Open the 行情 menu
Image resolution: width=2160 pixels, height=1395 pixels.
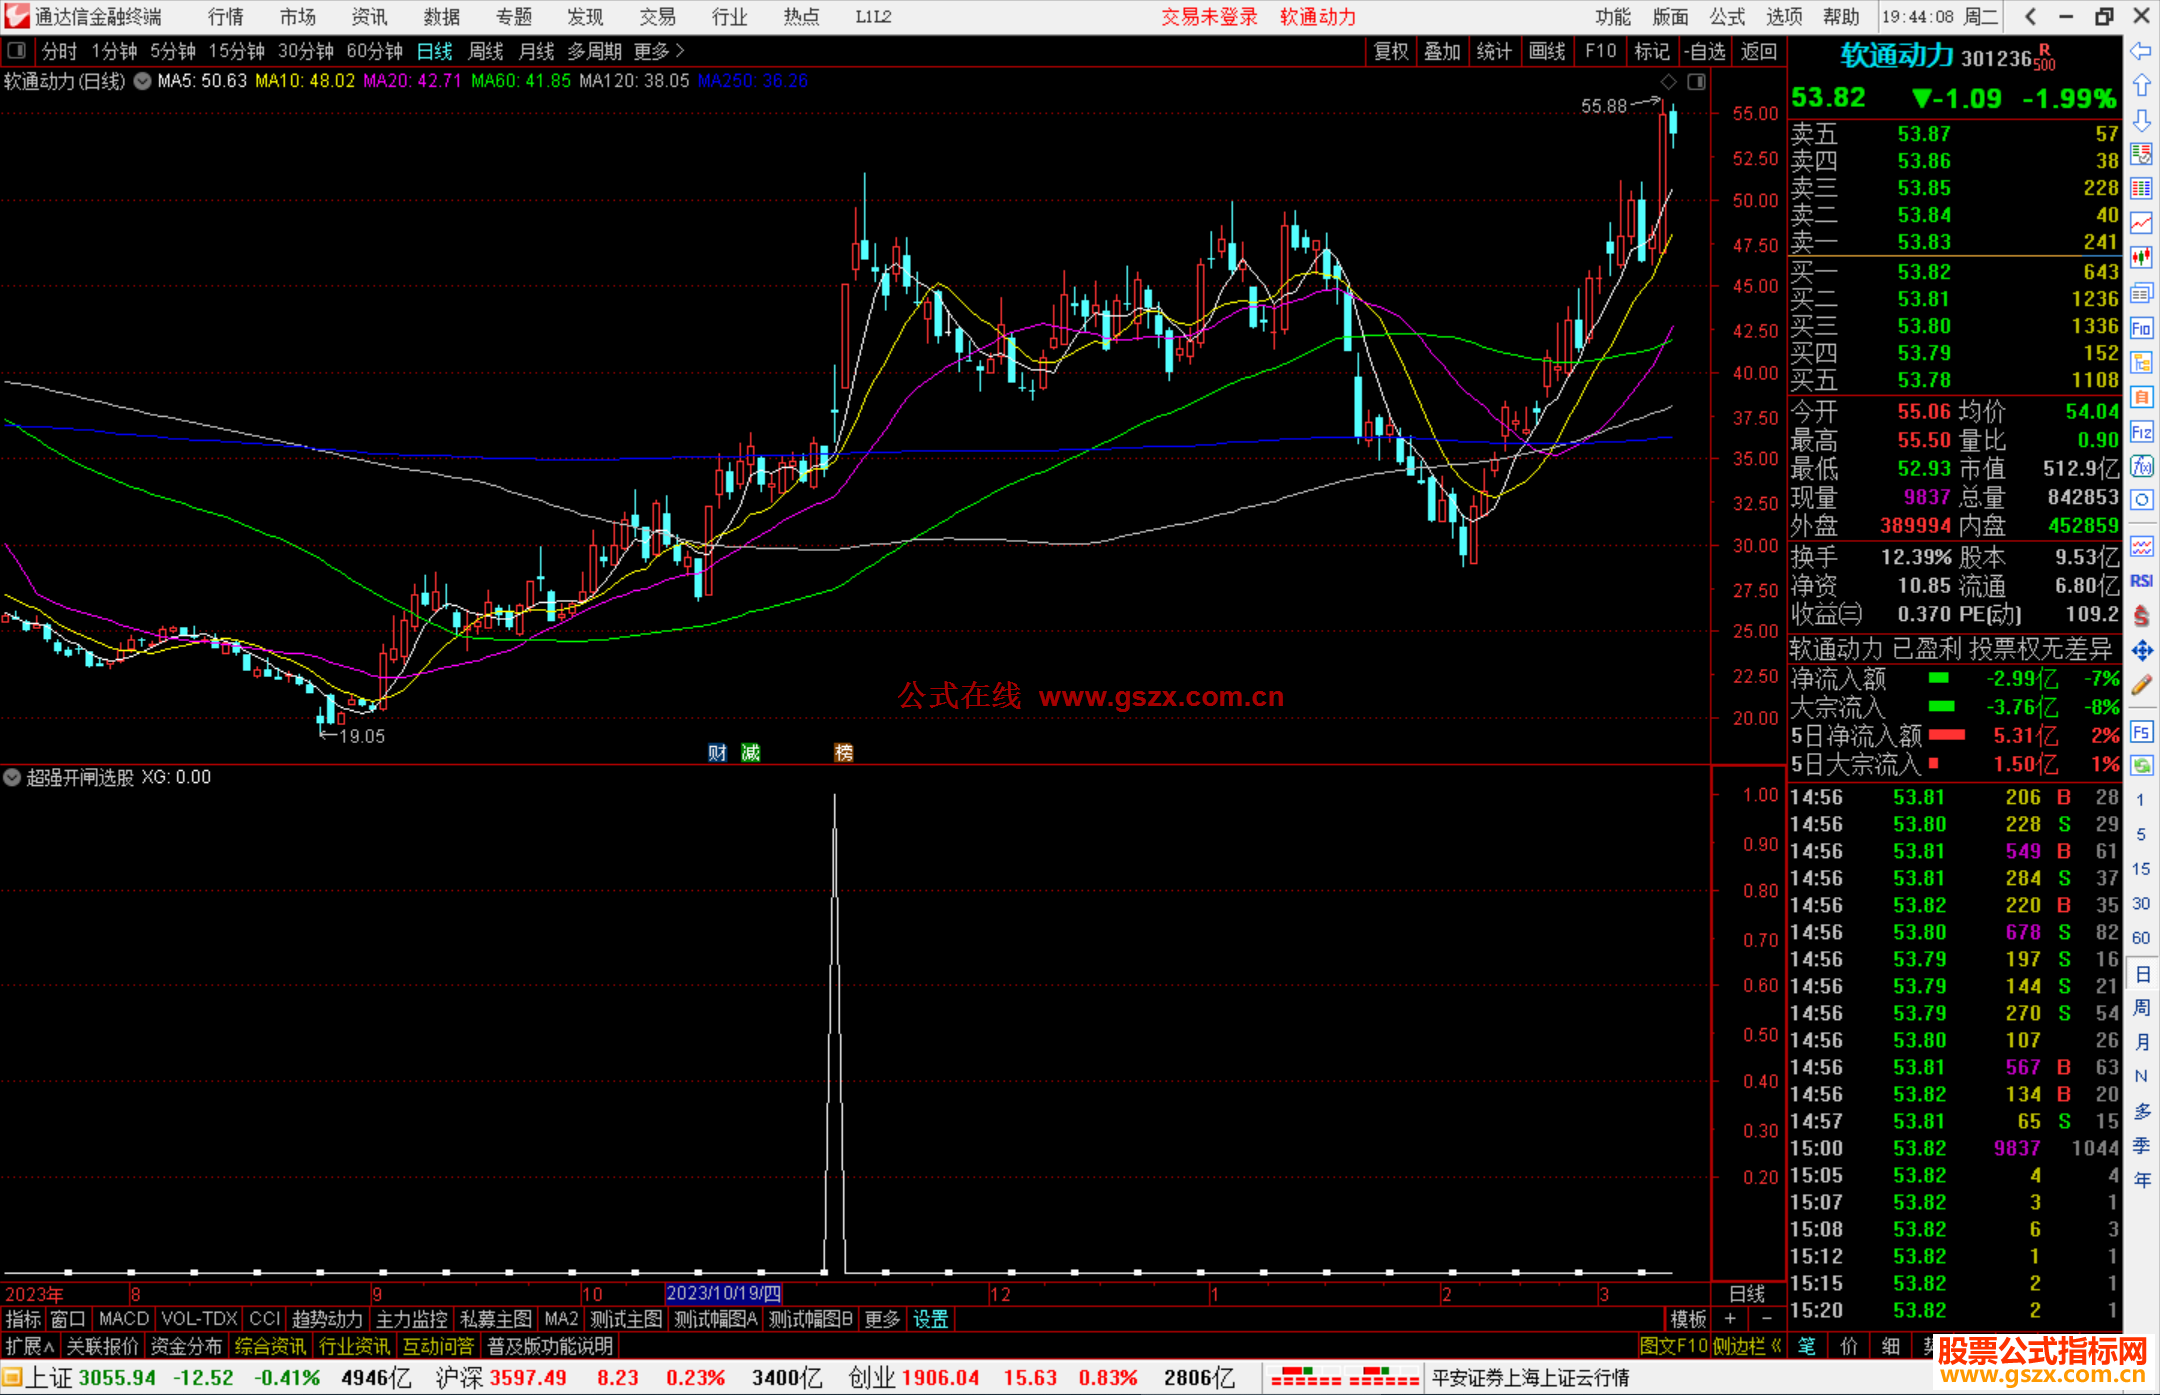225,17
